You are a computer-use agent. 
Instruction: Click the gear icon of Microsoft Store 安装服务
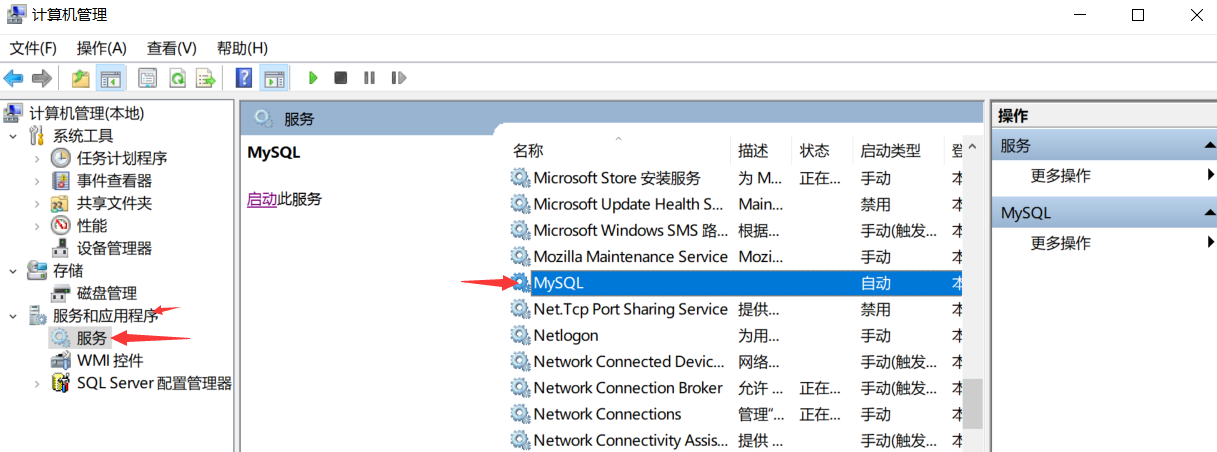point(520,178)
